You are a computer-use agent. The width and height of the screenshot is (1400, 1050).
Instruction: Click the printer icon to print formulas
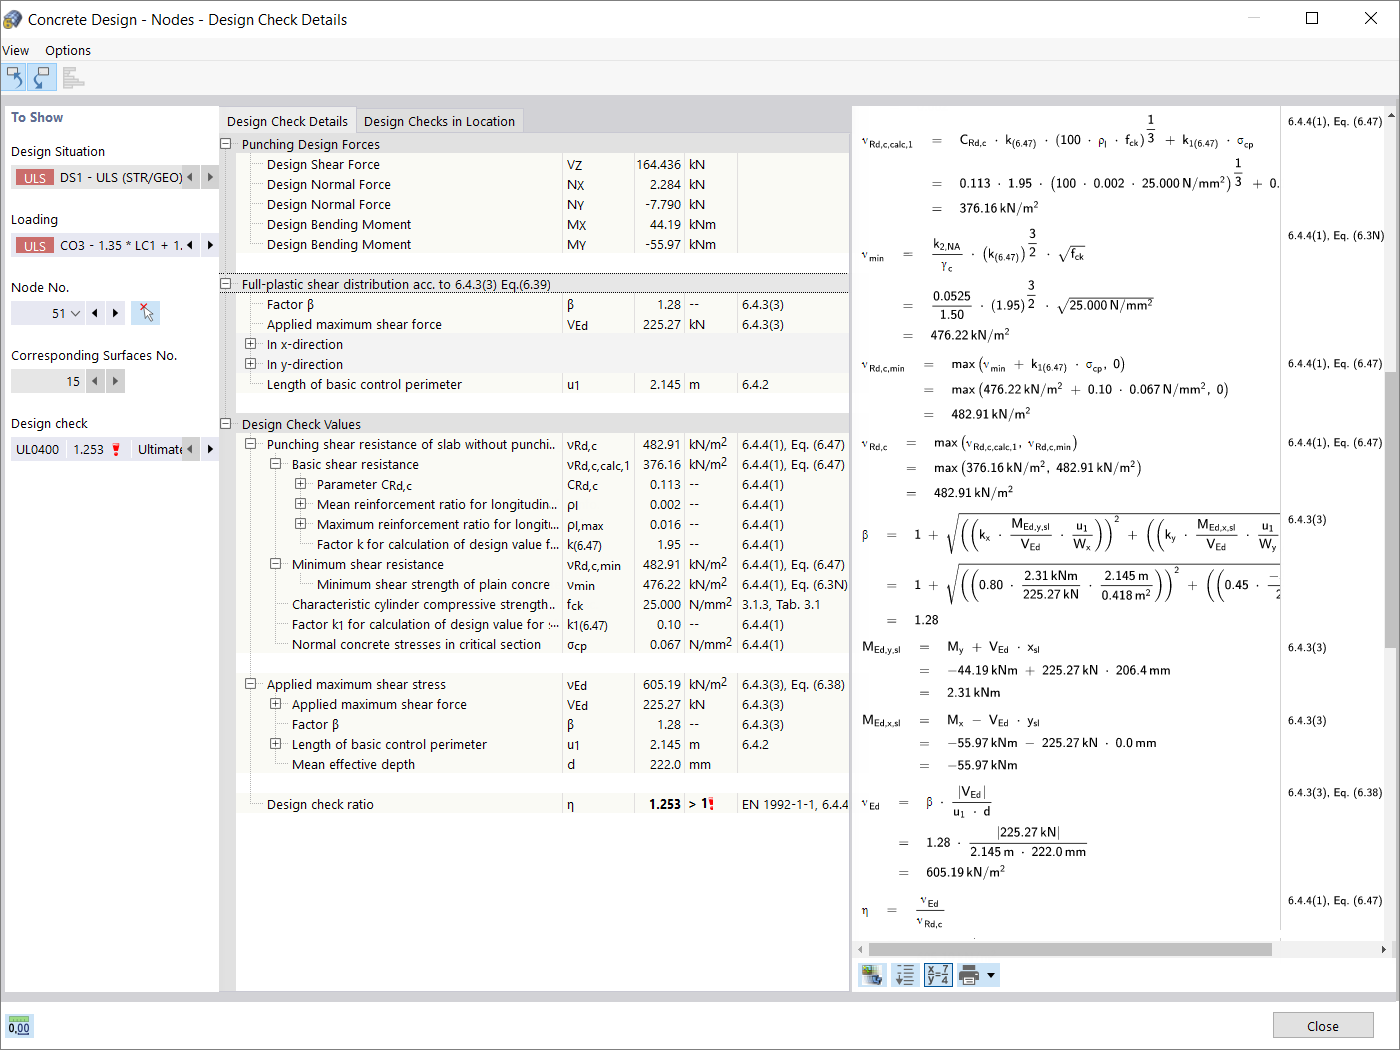click(x=969, y=975)
